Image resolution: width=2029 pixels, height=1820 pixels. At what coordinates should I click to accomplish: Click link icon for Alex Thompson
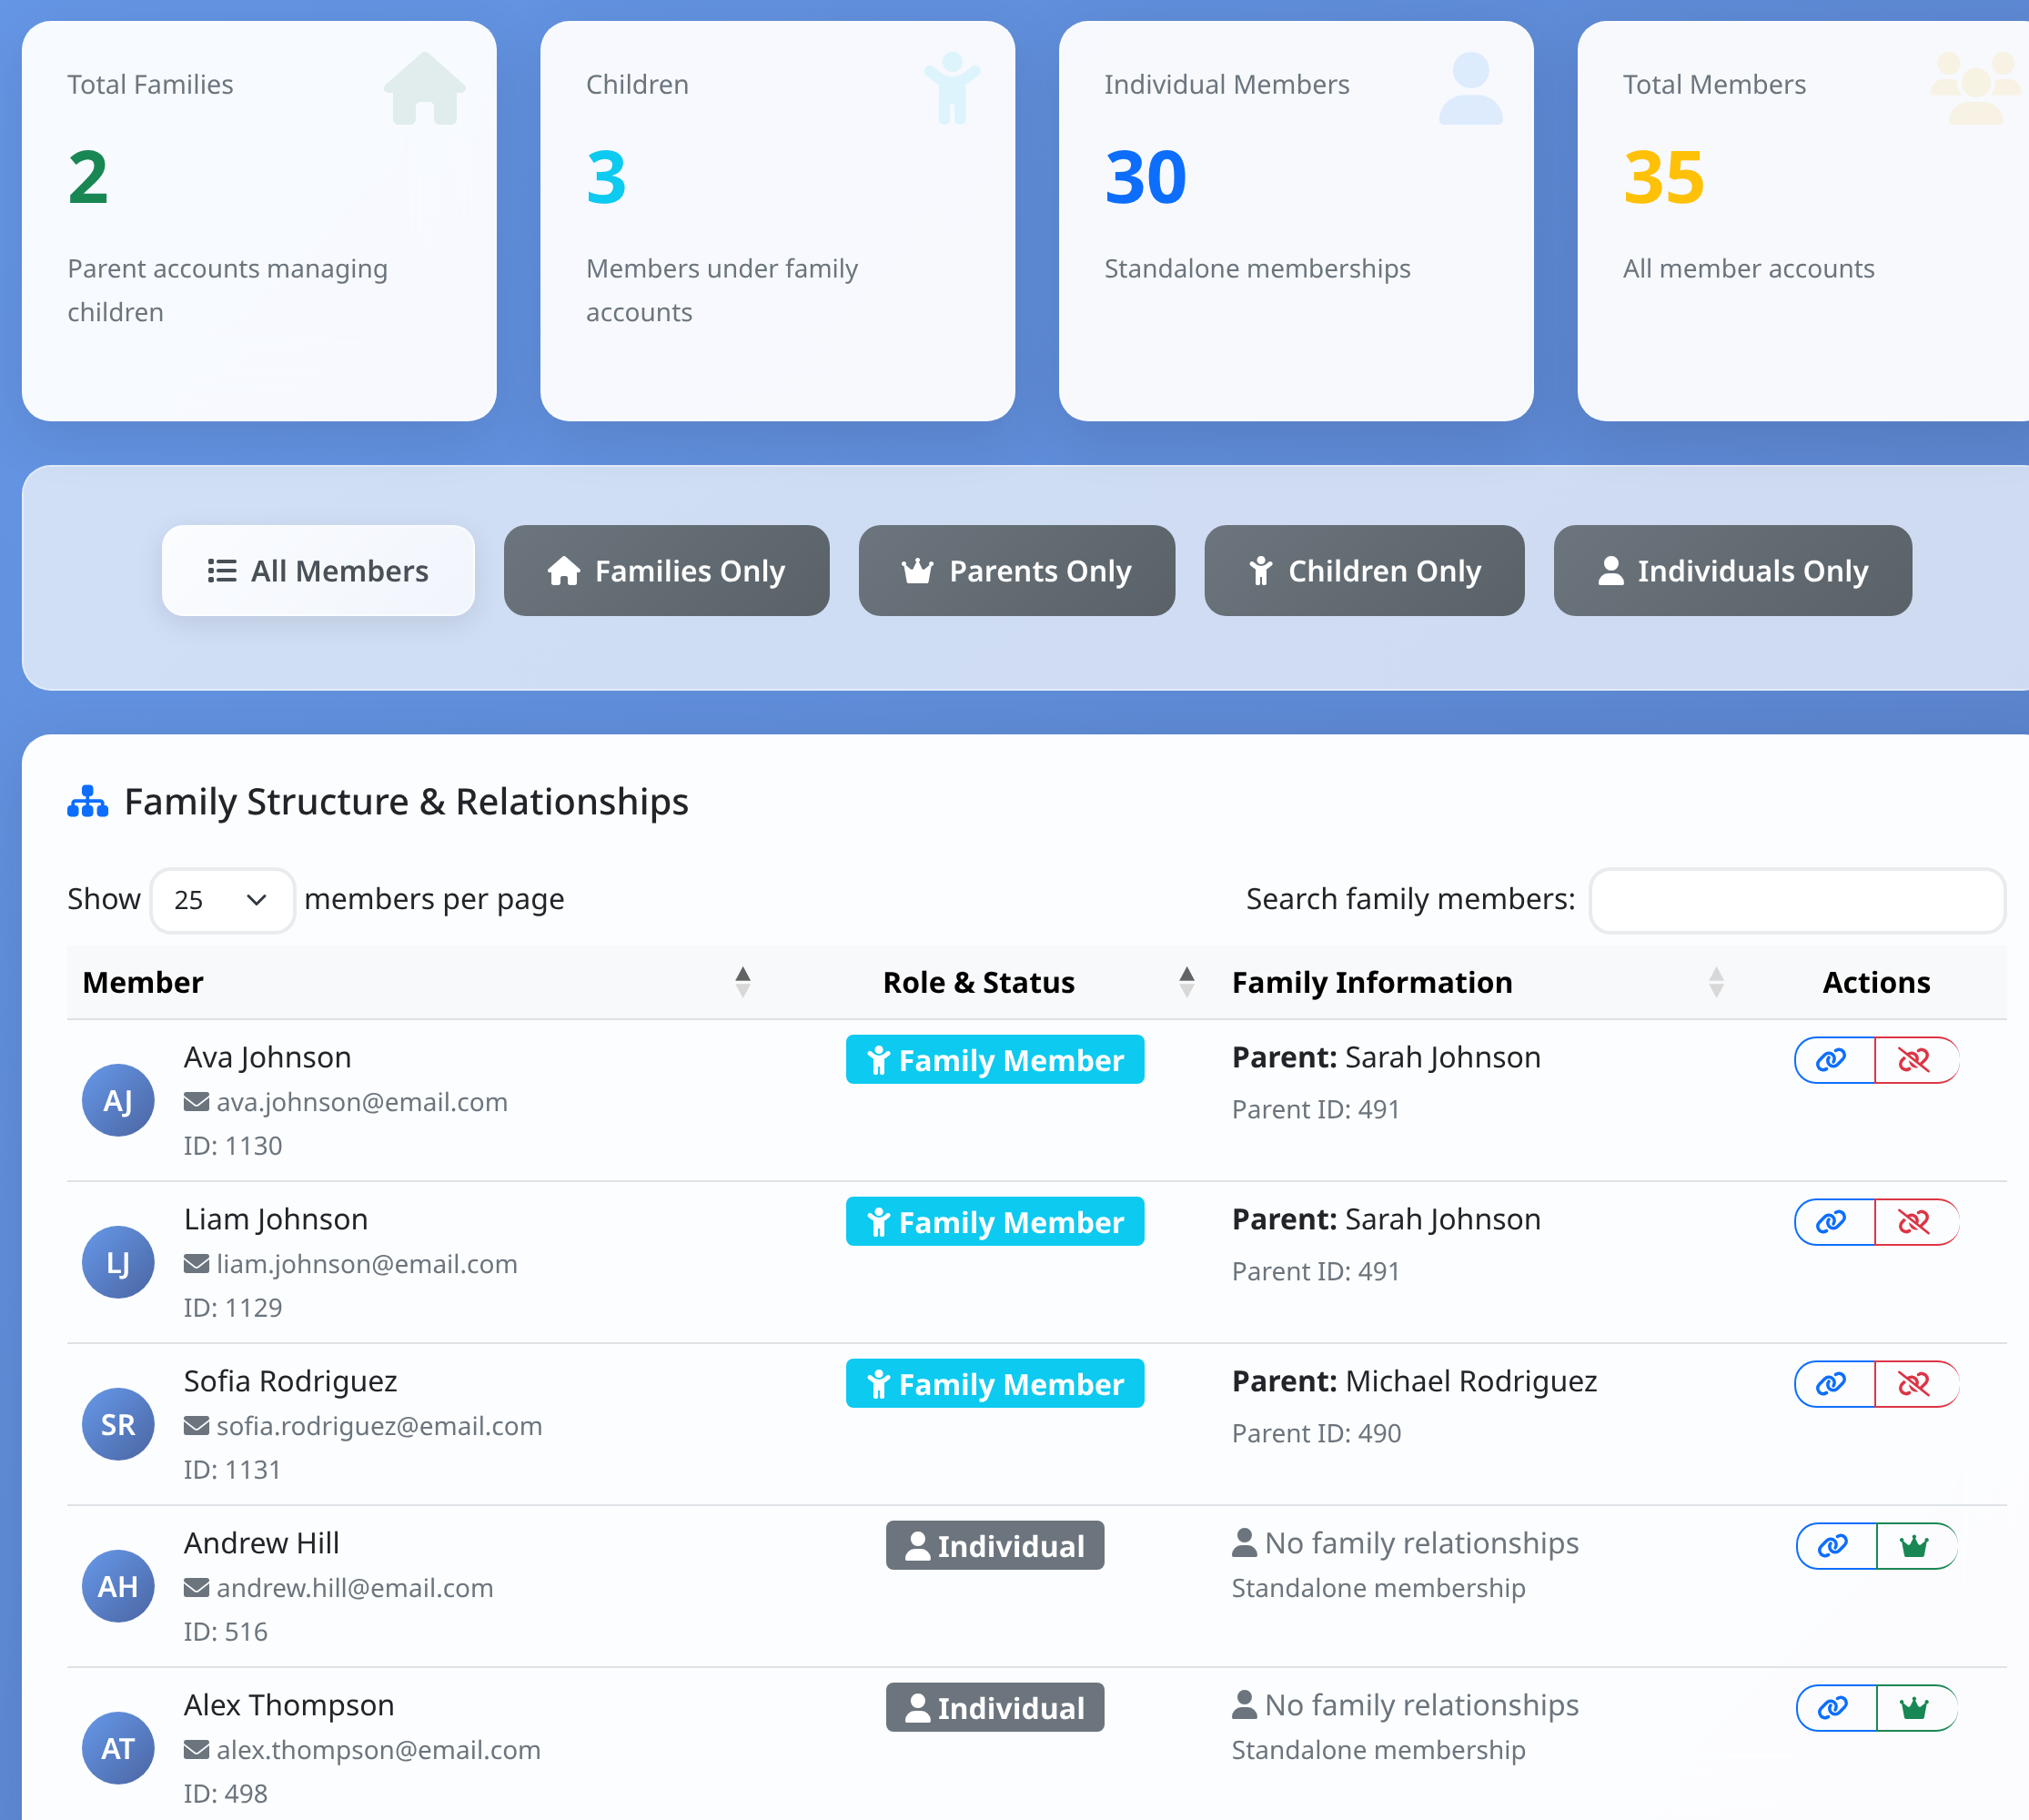click(x=1835, y=1708)
